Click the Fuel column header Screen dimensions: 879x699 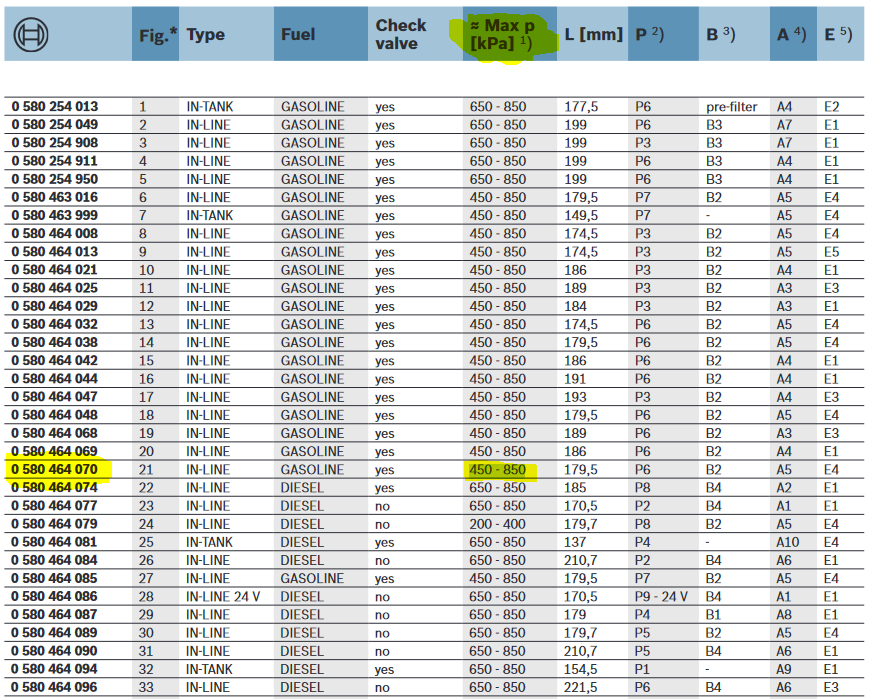pyautogui.click(x=298, y=35)
